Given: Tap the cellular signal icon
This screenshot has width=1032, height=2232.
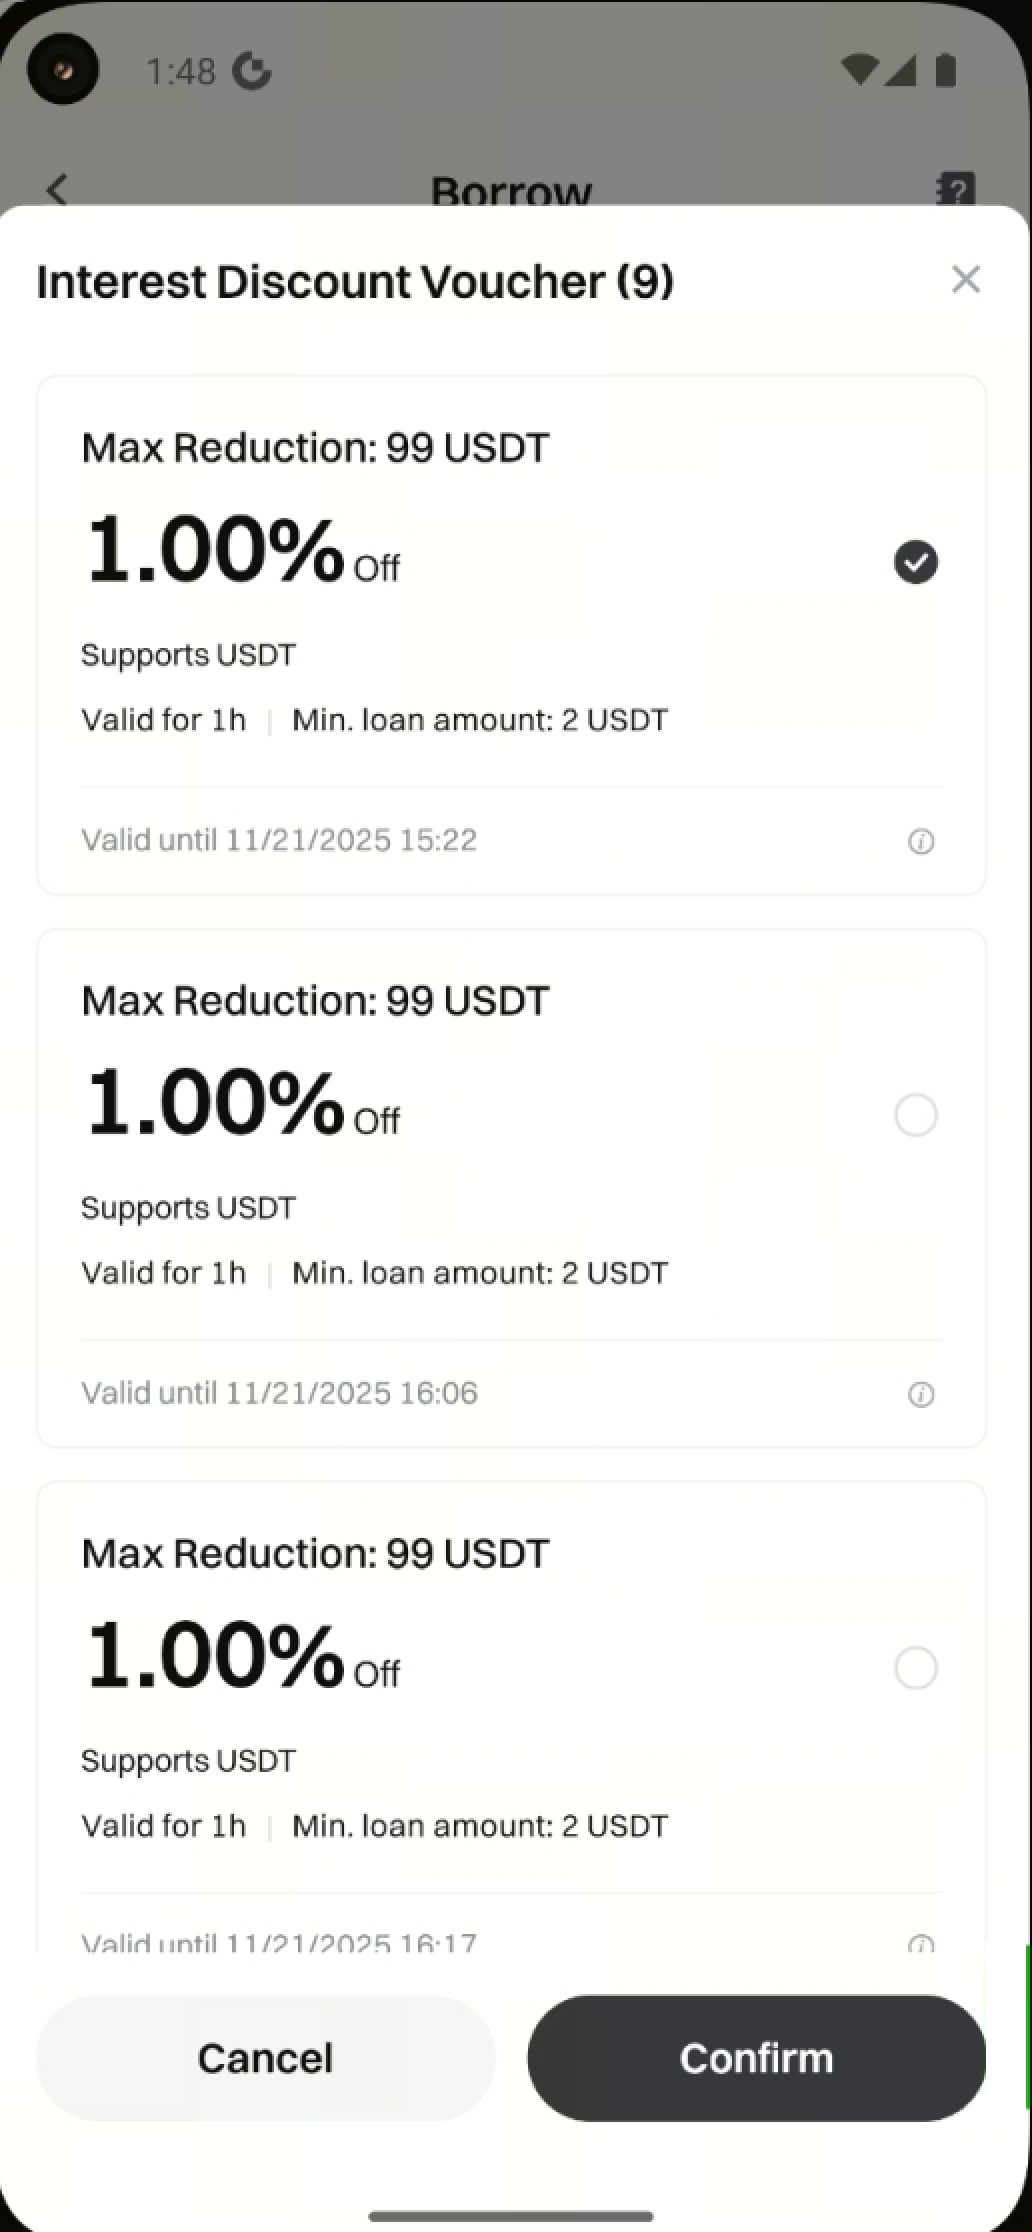Looking at the screenshot, I should 900,71.
